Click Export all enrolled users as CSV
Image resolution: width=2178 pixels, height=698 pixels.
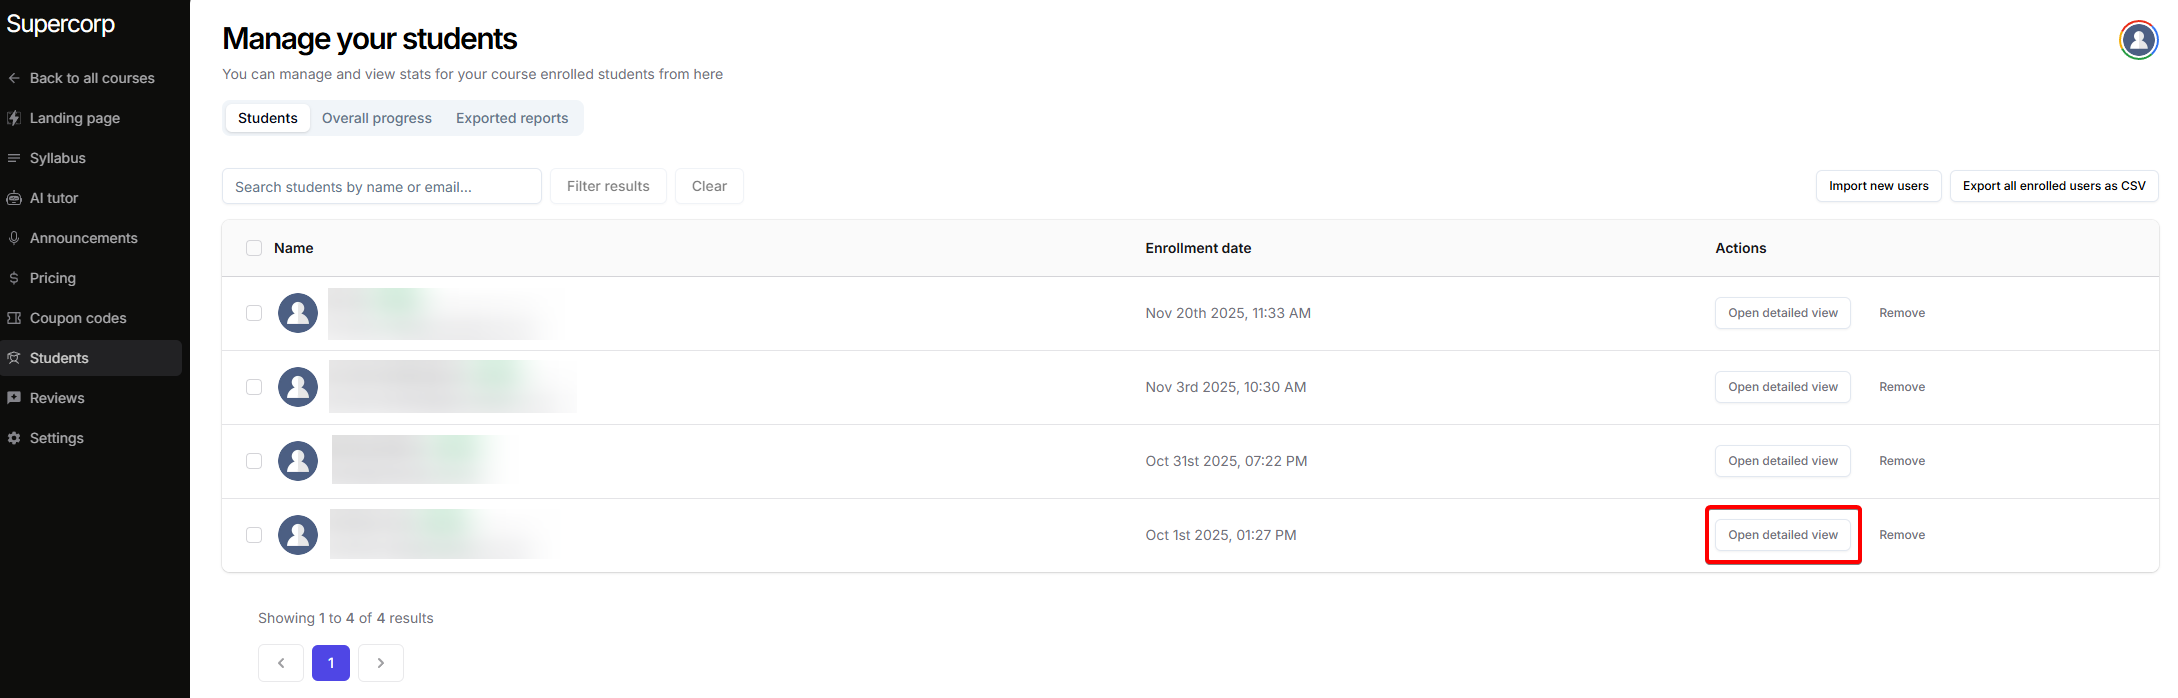pos(2053,186)
